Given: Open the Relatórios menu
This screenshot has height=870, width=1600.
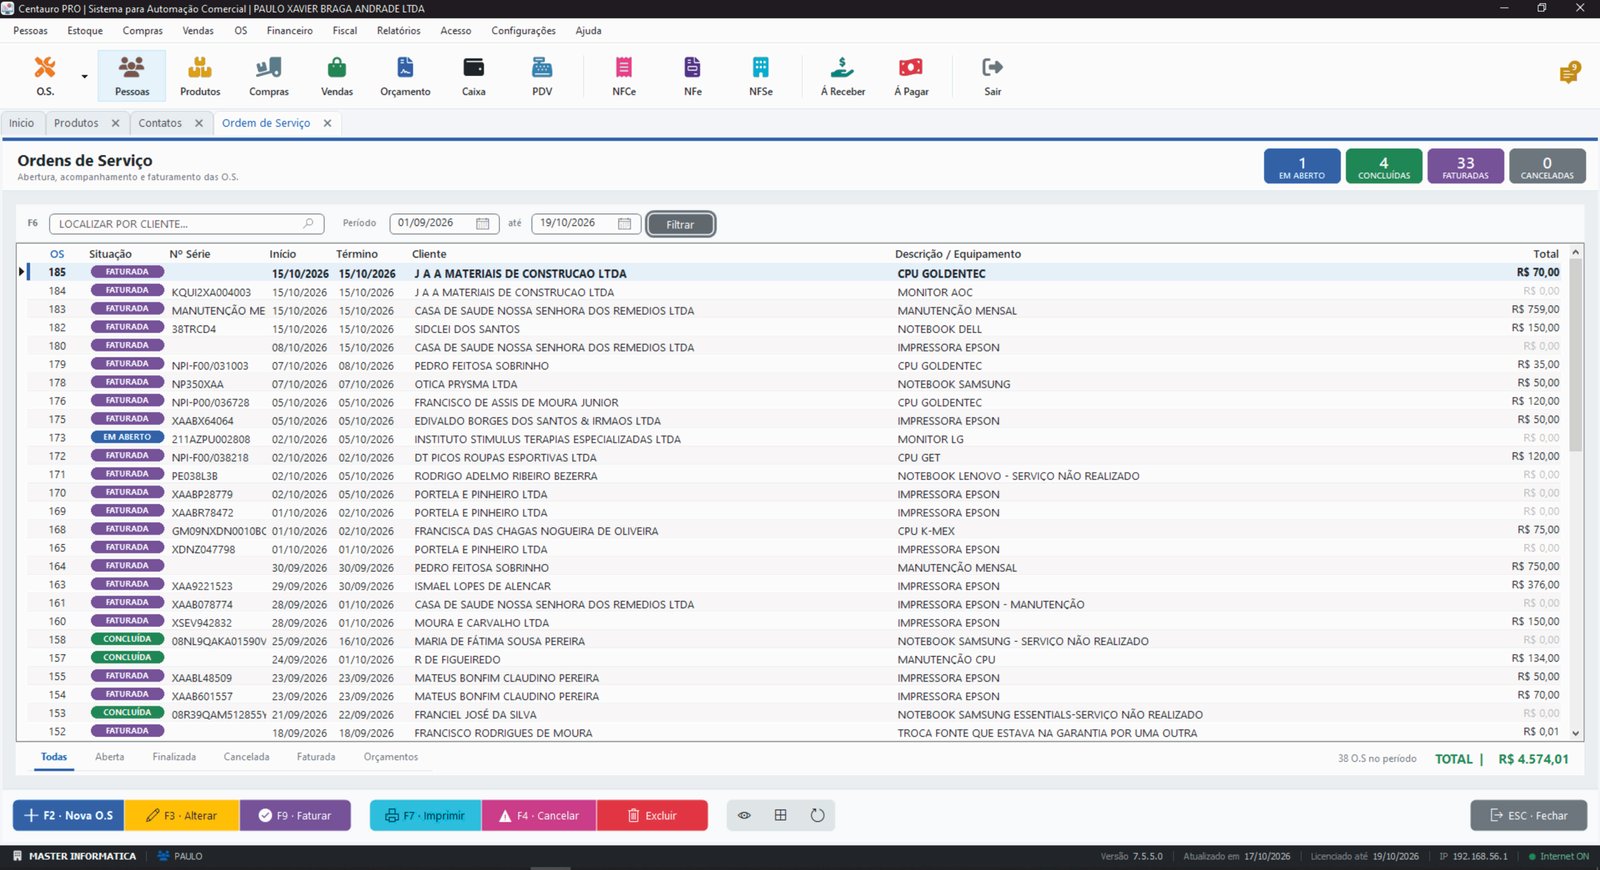Looking at the screenshot, I should [398, 31].
